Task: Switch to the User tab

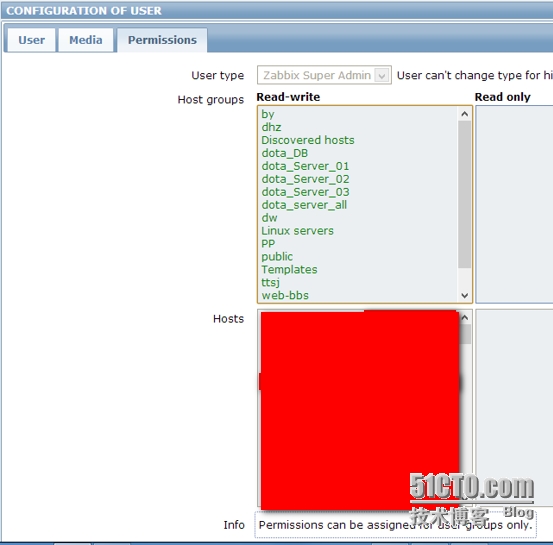Action: 31,40
